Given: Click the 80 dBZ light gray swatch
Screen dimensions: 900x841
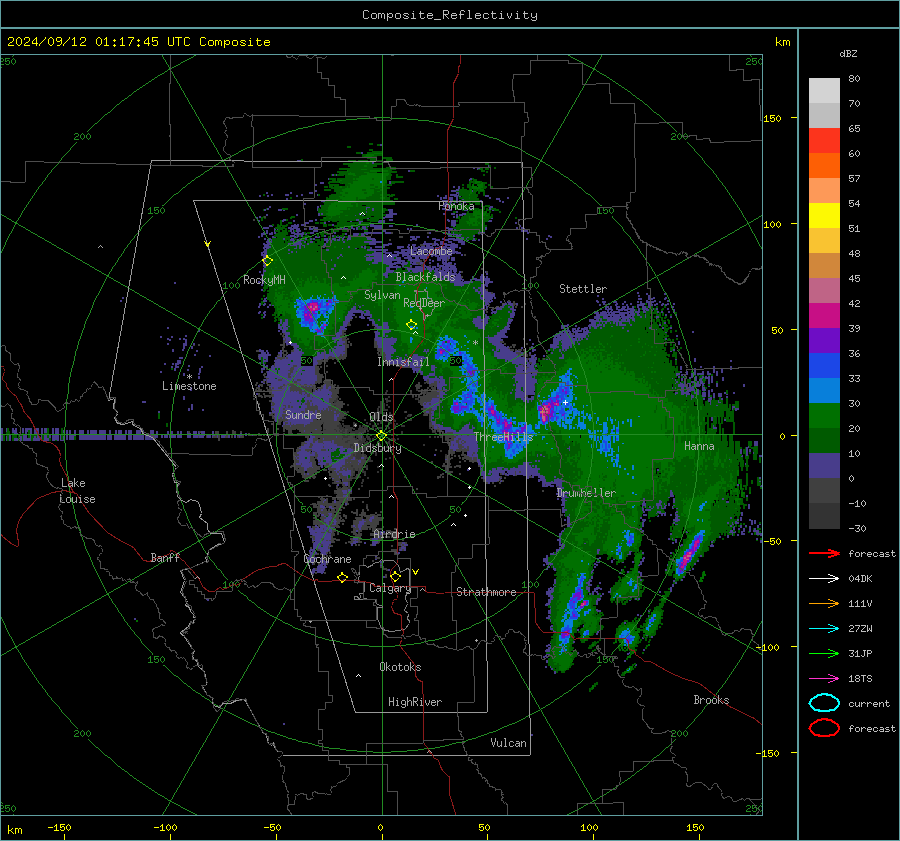Looking at the screenshot, I should (824, 91).
